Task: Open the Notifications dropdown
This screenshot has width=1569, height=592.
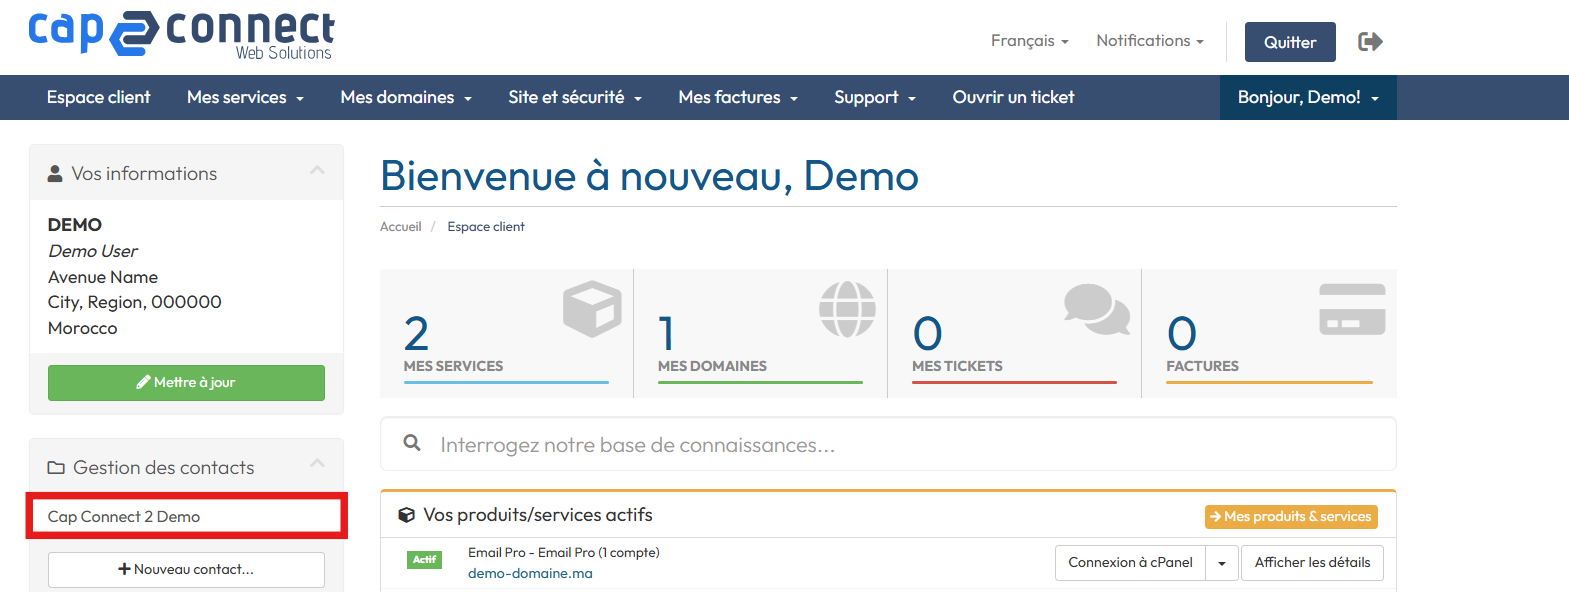Action: click(x=1150, y=41)
